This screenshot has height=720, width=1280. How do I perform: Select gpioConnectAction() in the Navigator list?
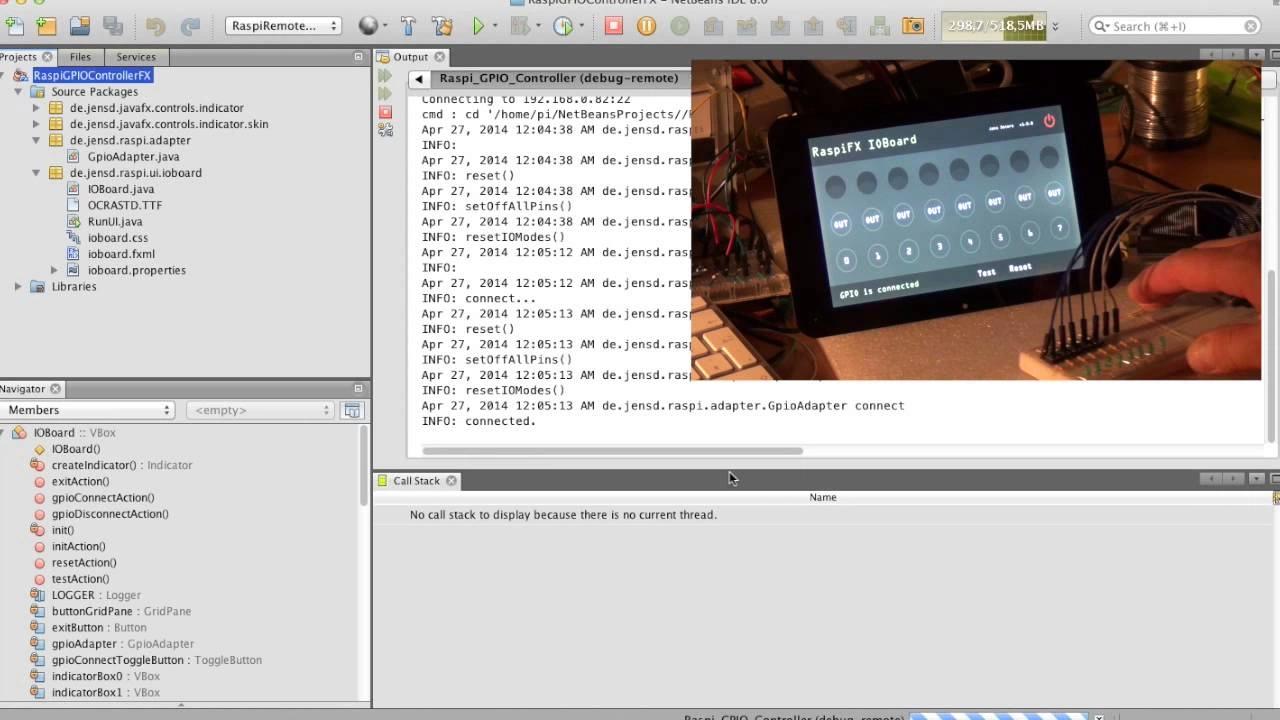coord(103,498)
